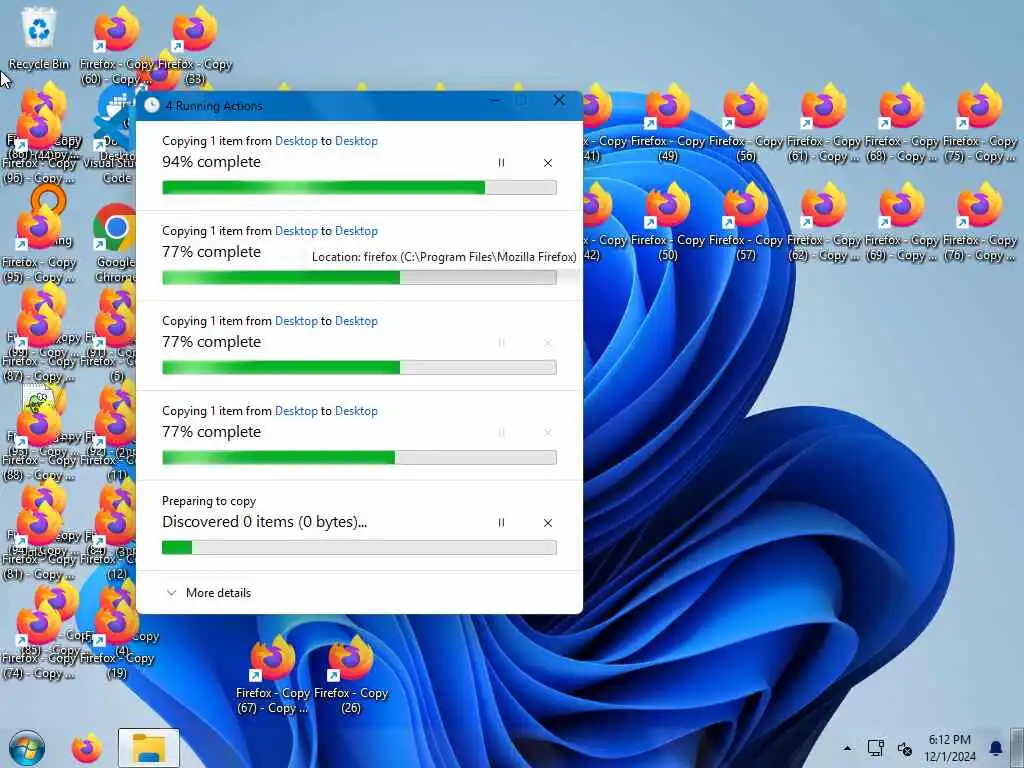Launch Firefox from the taskbar

87,748
